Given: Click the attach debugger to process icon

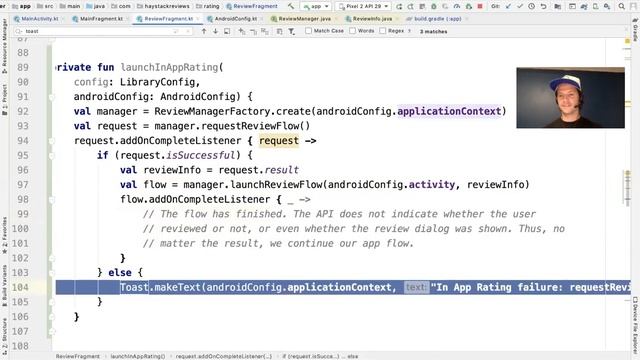Looking at the screenshot, I should click(x=469, y=6).
